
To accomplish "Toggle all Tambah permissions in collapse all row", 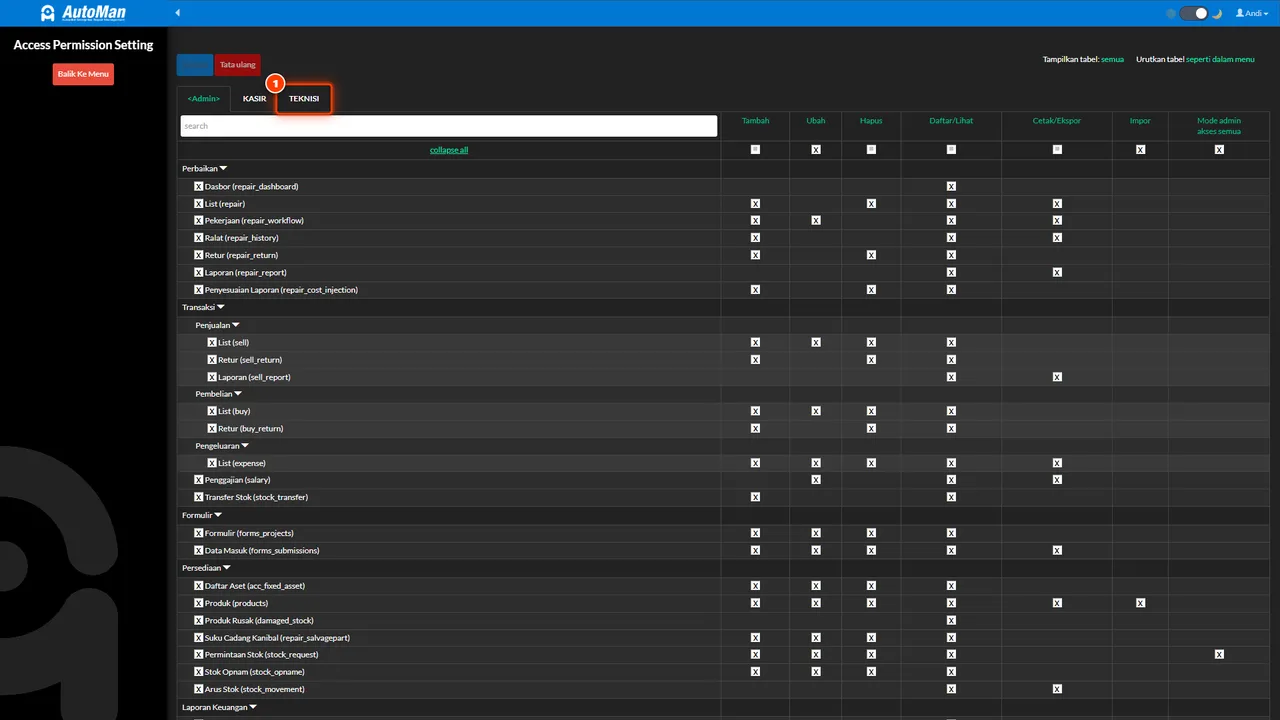I will (x=755, y=149).
